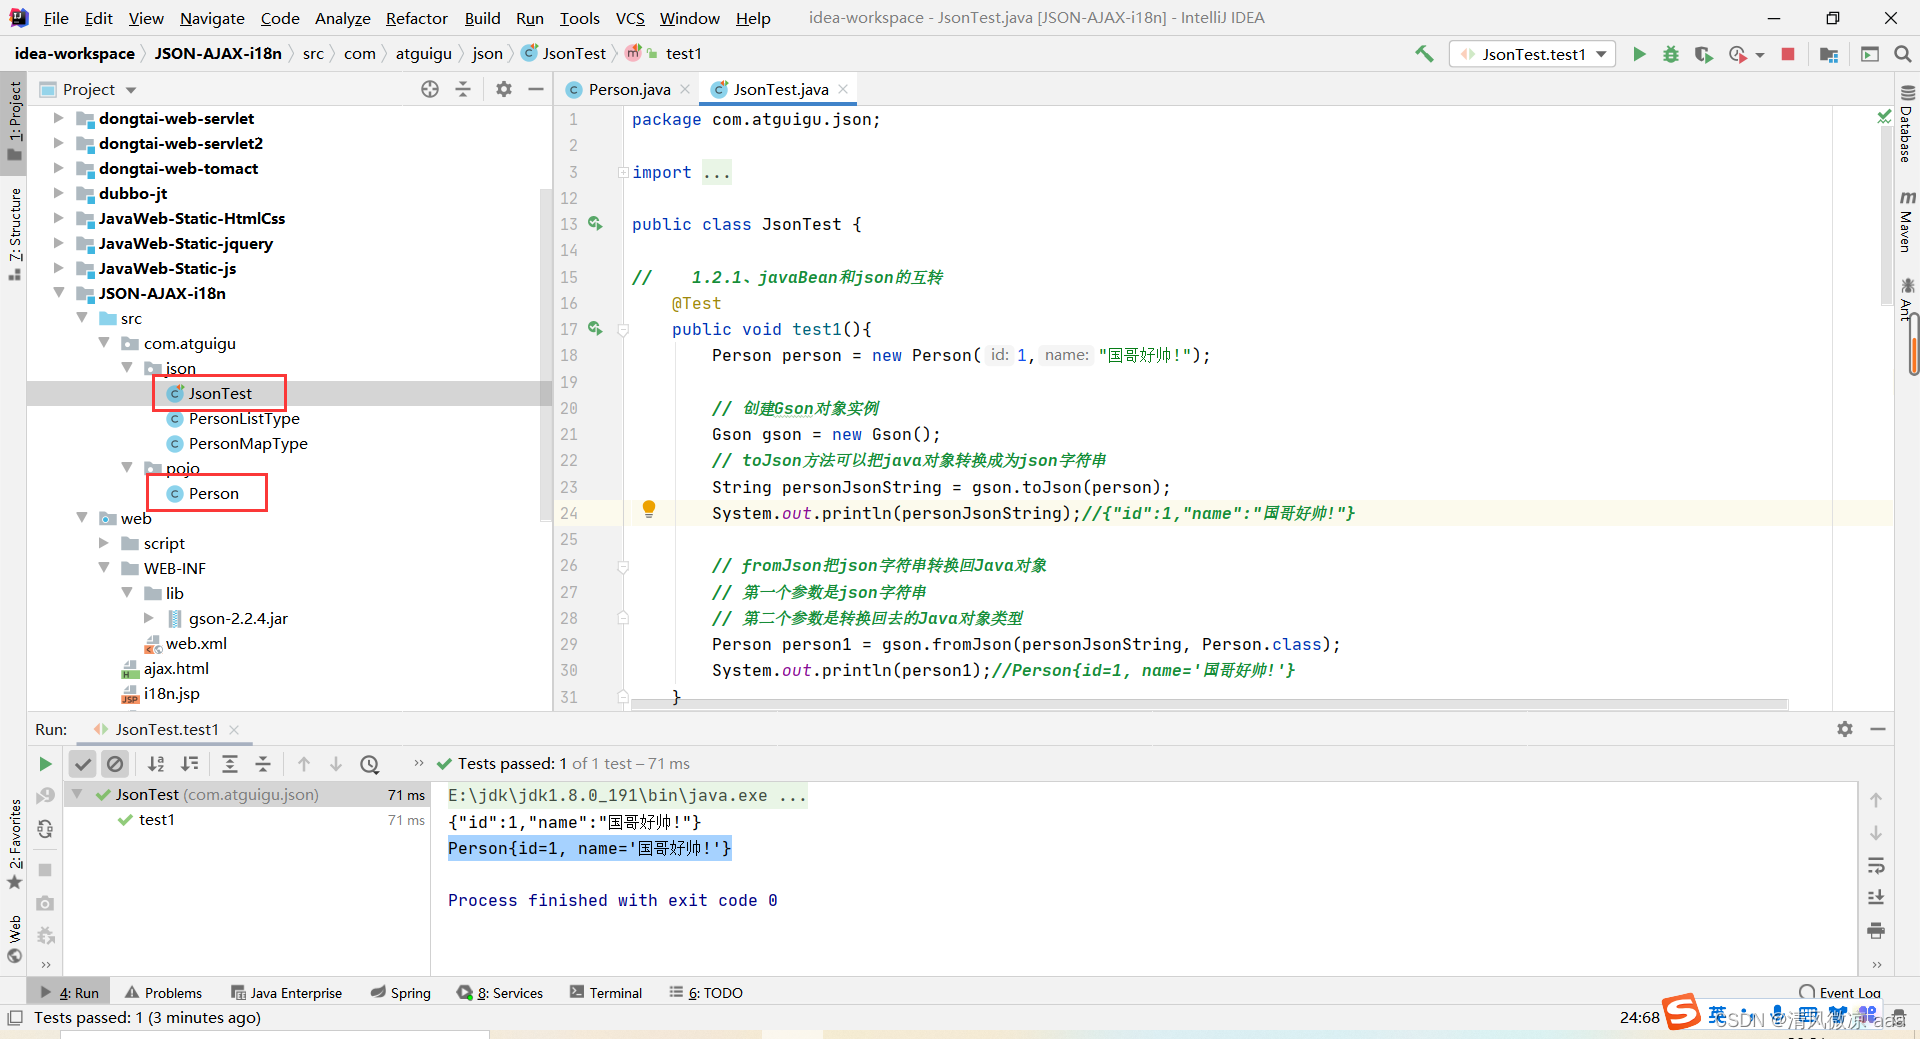Expand the script folder node
This screenshot has height=1039, width=1920.
click(x=104, y=543)
